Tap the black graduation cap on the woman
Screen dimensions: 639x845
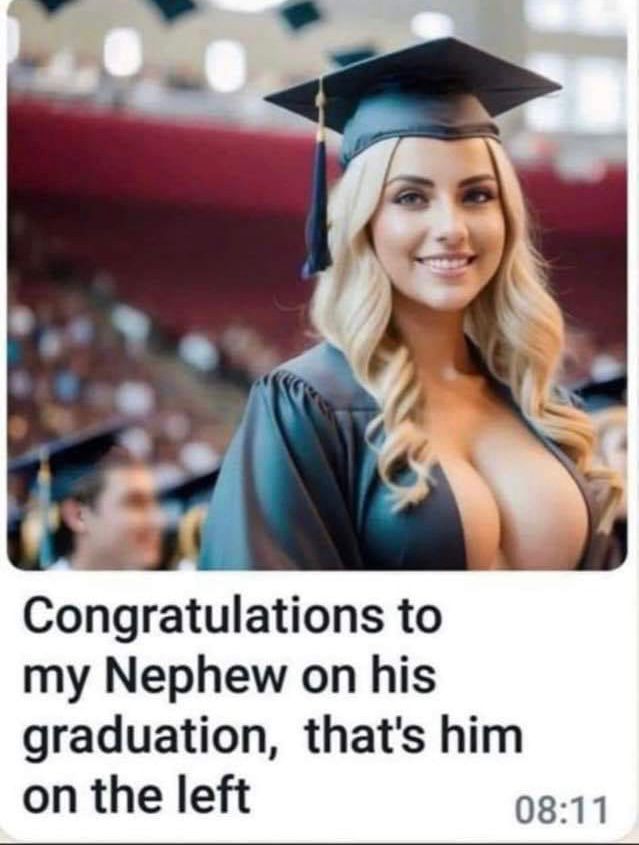pos(414,95)
